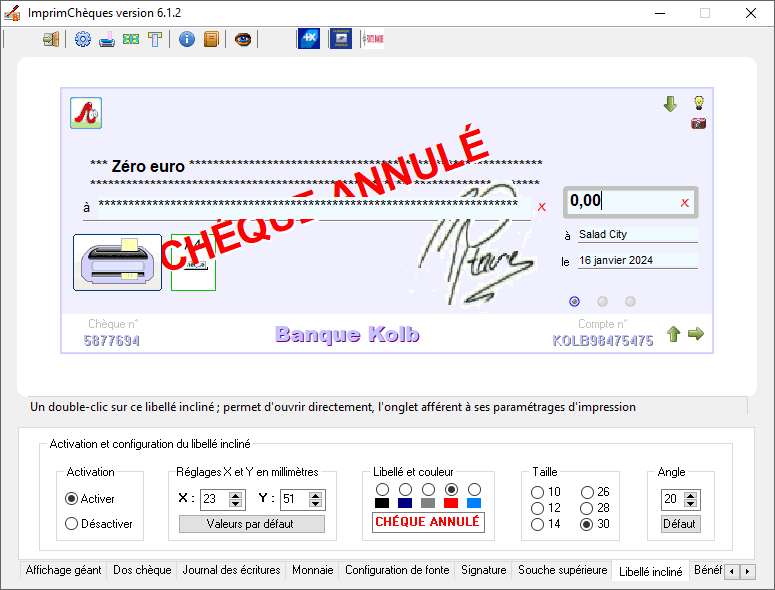Choose the red label color radio
This screenshot has height=590, width=775.
[451, 490]
